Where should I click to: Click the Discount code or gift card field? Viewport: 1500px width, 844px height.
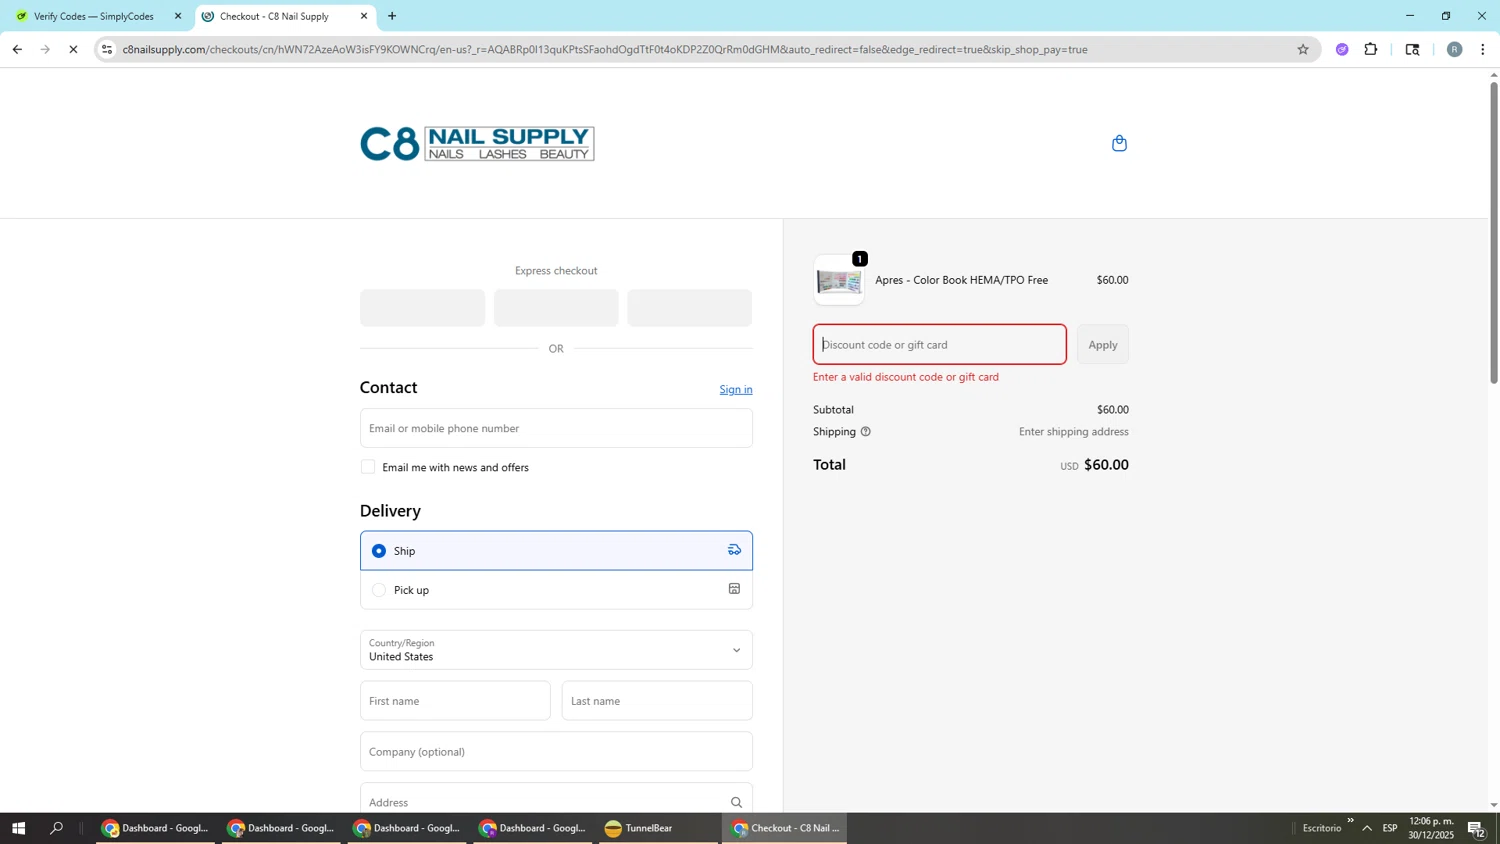(x=940, y=344)
